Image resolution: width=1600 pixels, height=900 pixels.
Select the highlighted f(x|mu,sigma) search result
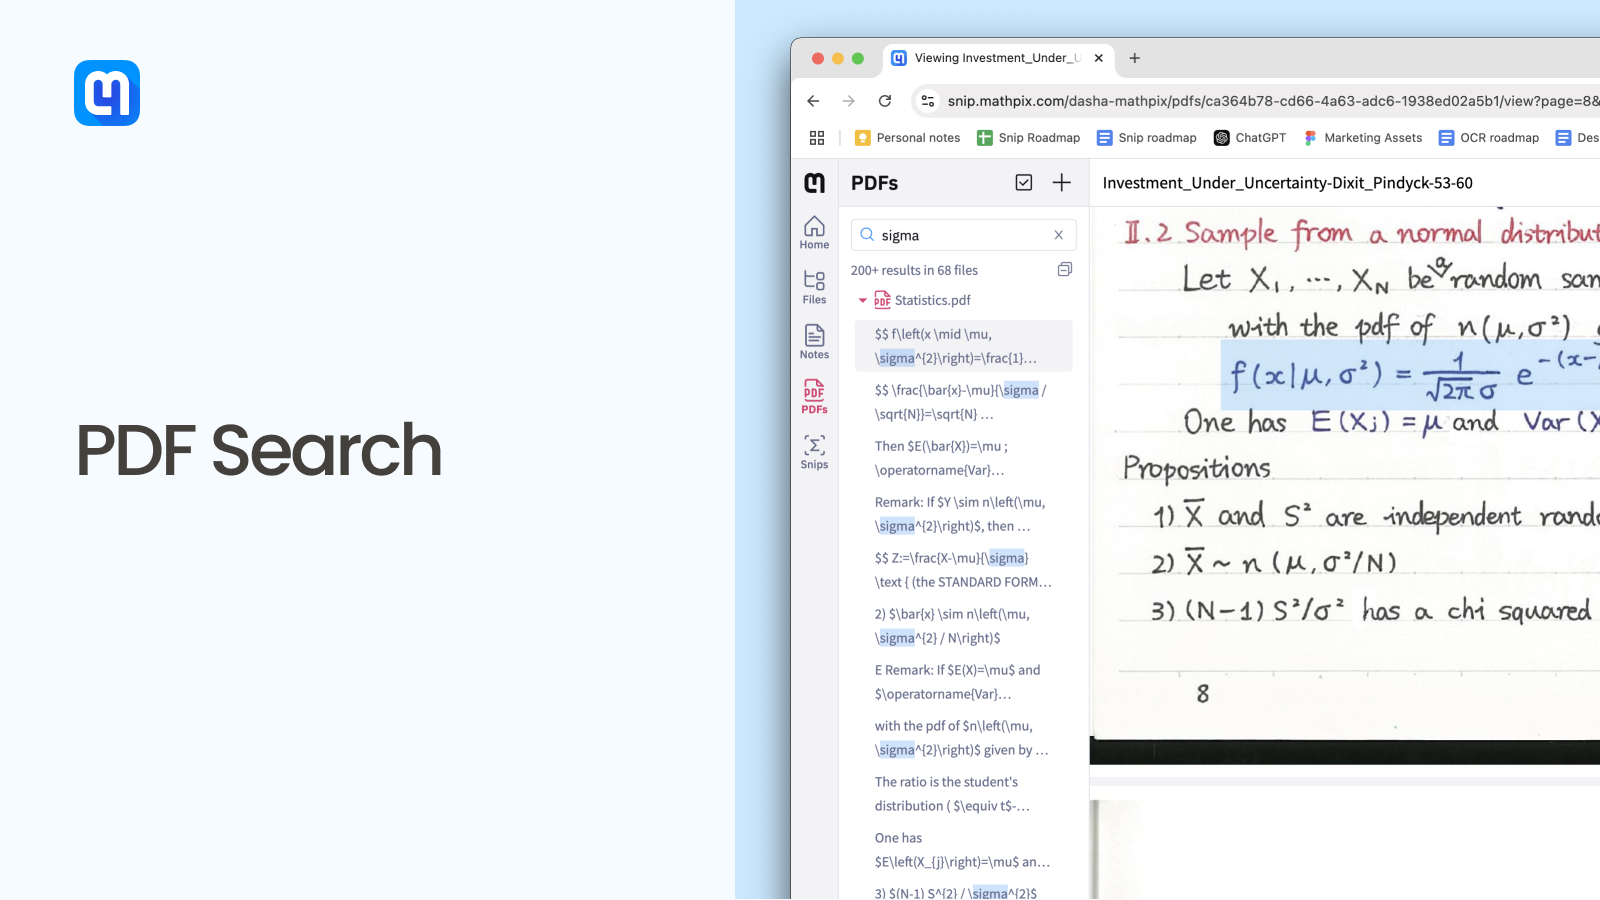pos(960,346)
